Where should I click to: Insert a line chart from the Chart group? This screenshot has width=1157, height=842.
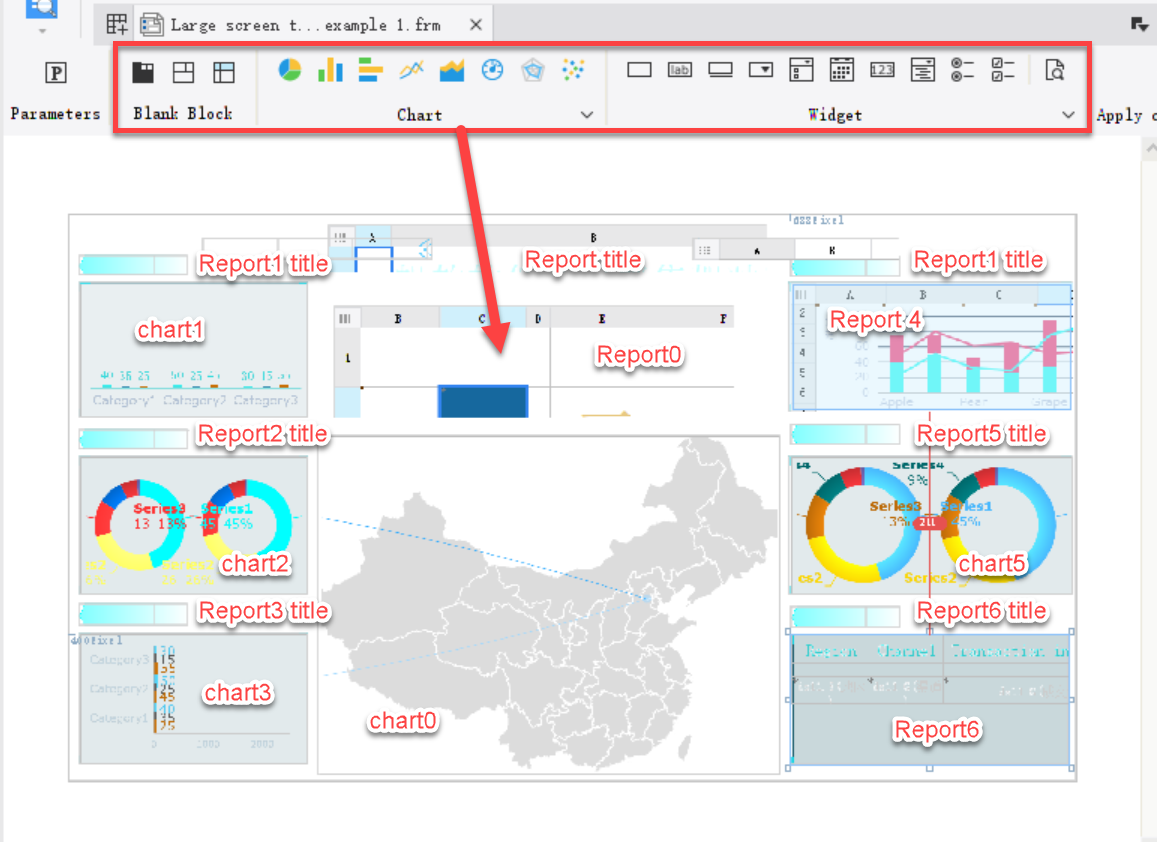pos(411,70)
